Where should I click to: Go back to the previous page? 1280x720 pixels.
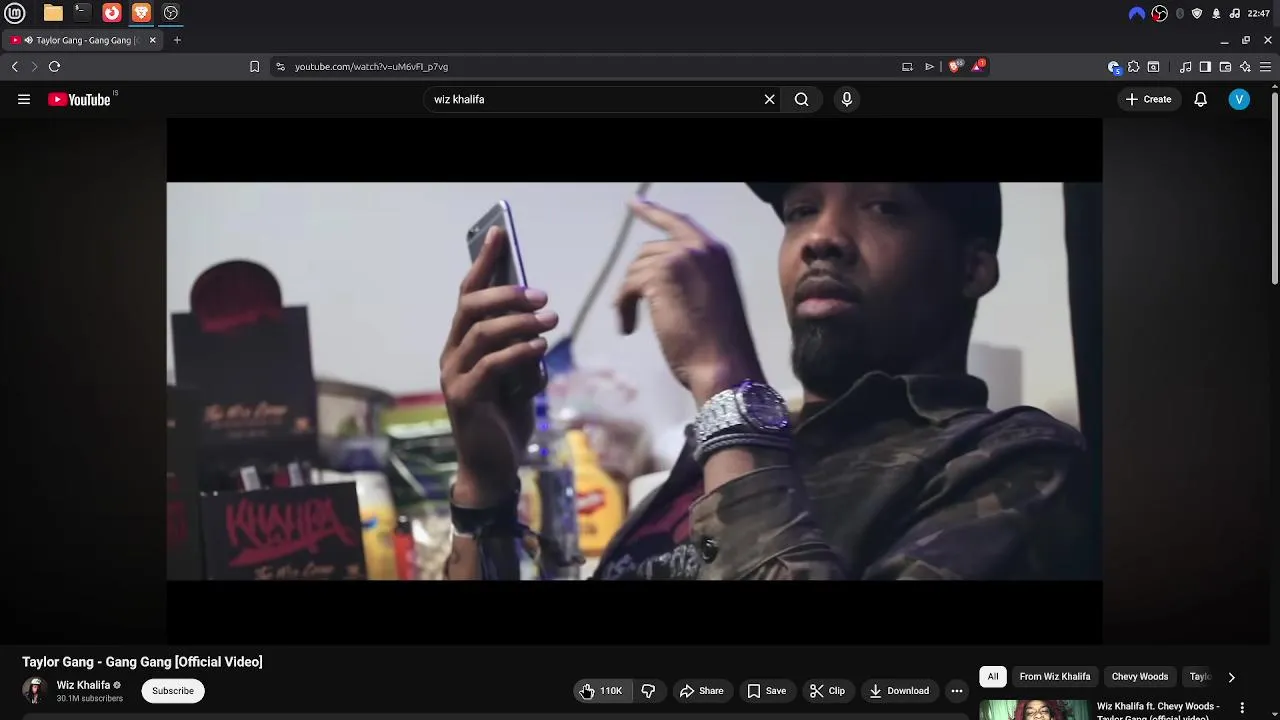coord(15,66)
